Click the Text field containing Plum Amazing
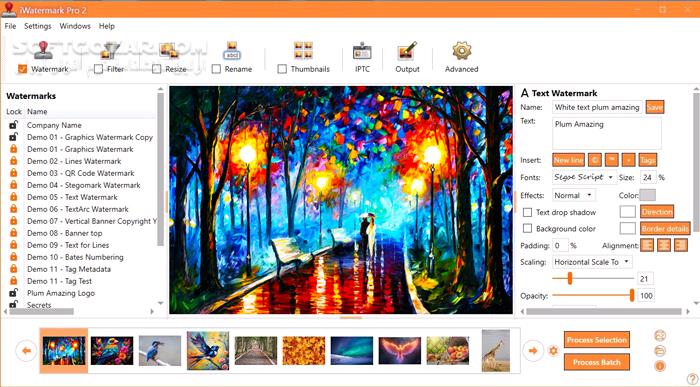This screenshot has width=700, height=387. click(607, 133)
